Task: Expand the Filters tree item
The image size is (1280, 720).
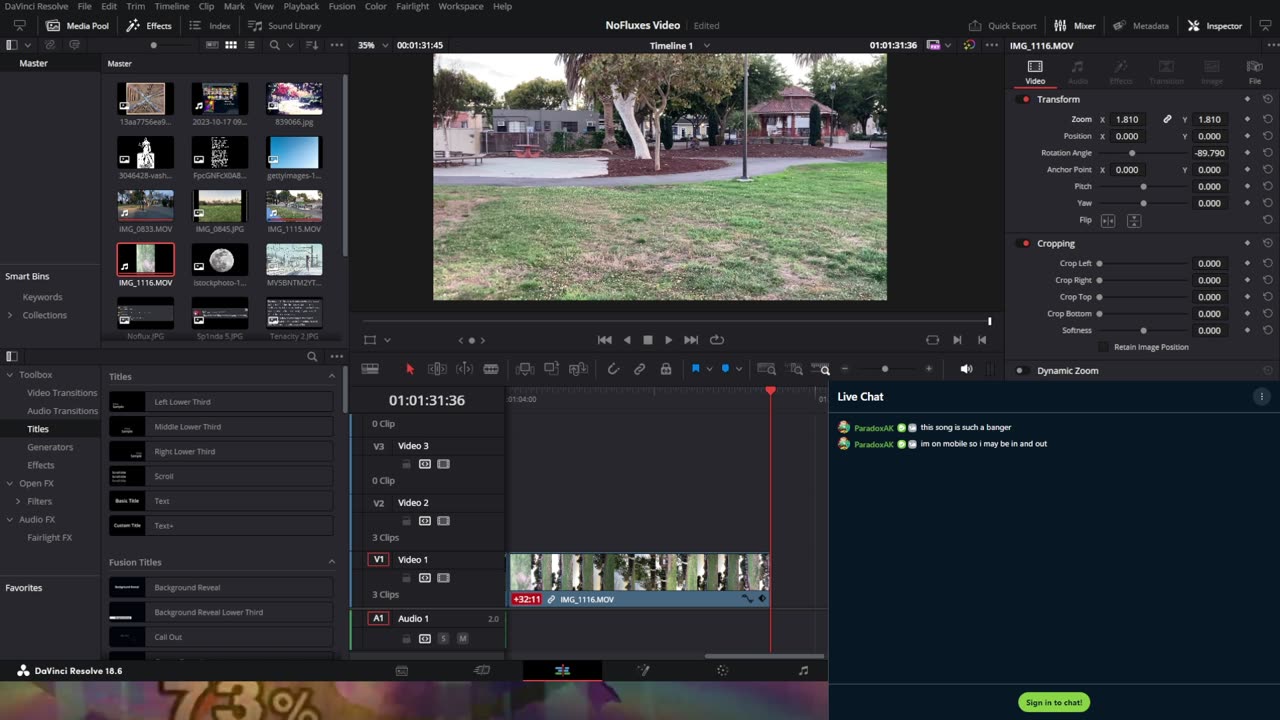Action: click(x=18, y=501)
